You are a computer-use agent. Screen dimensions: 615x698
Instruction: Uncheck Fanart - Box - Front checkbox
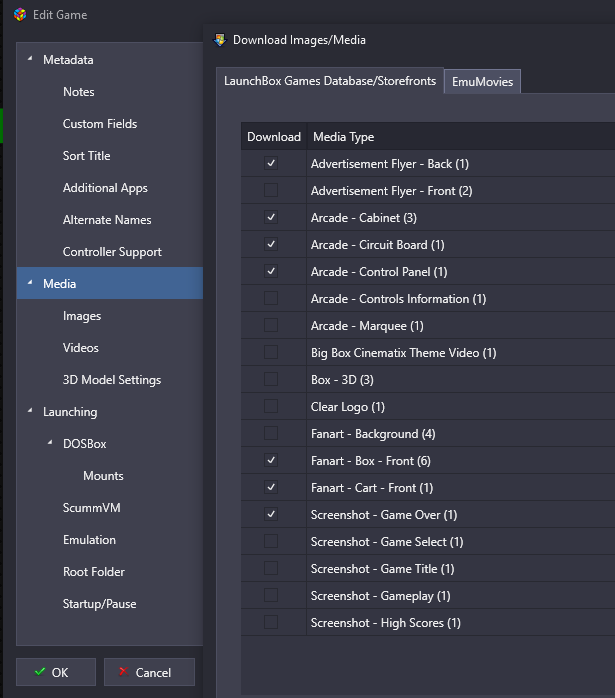(x=271, y=460)
